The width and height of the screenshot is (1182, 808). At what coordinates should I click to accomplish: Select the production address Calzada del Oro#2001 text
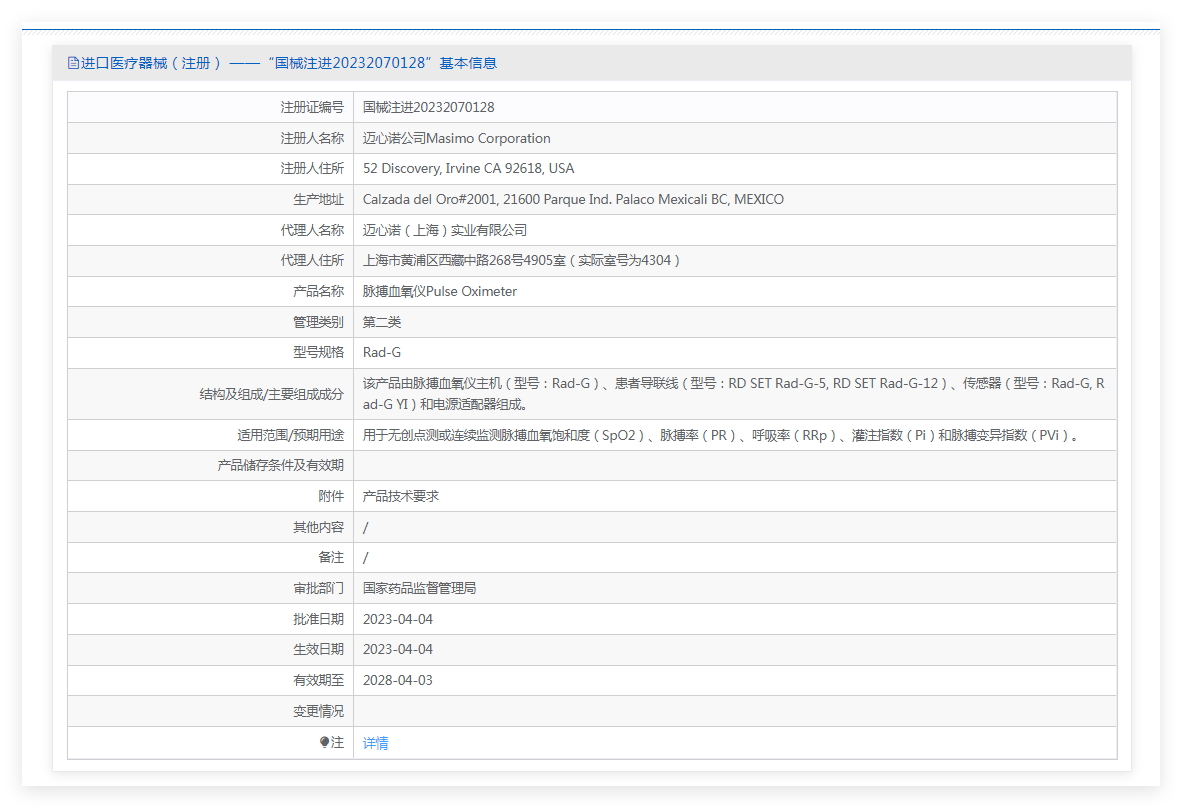coord(573,199)
